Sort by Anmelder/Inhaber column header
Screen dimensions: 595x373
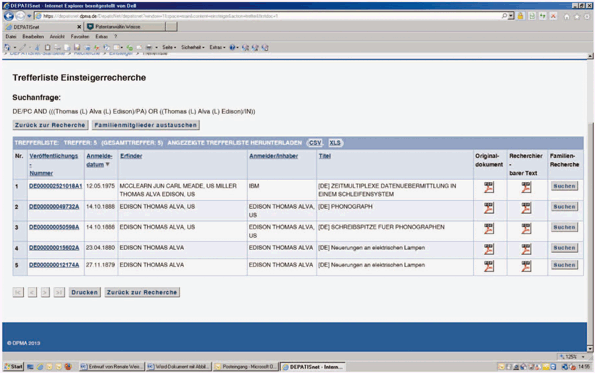pos(273,156)
